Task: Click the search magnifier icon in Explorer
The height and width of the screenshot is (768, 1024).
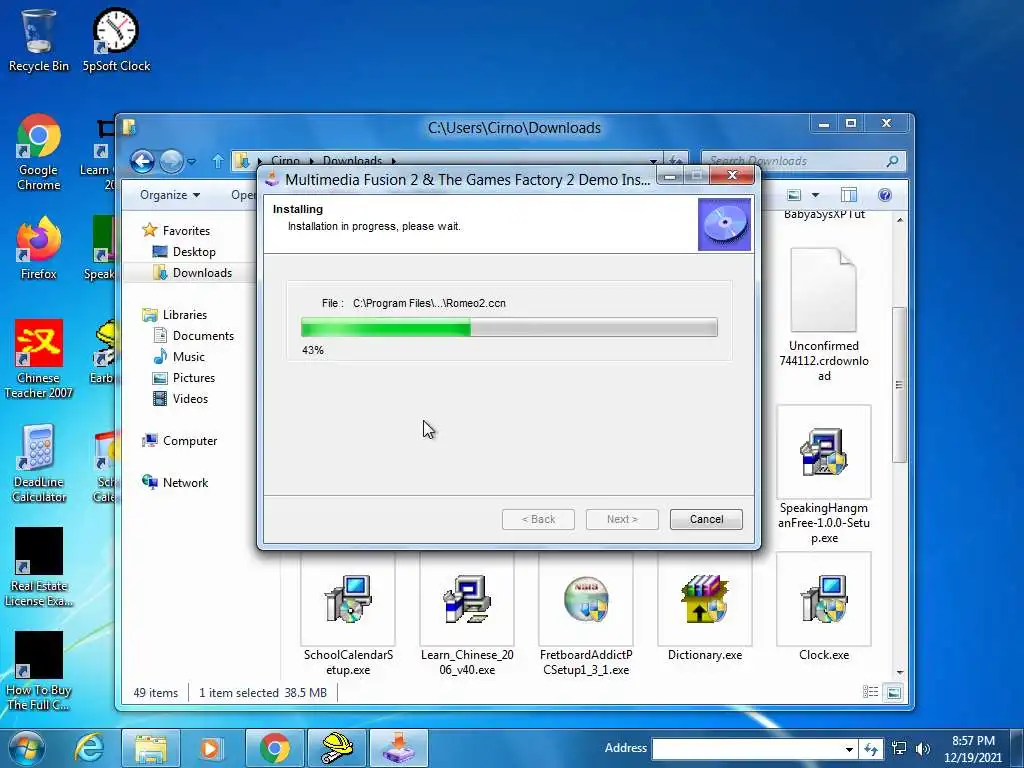Action: pyautogui.click(x=892, y=161)
